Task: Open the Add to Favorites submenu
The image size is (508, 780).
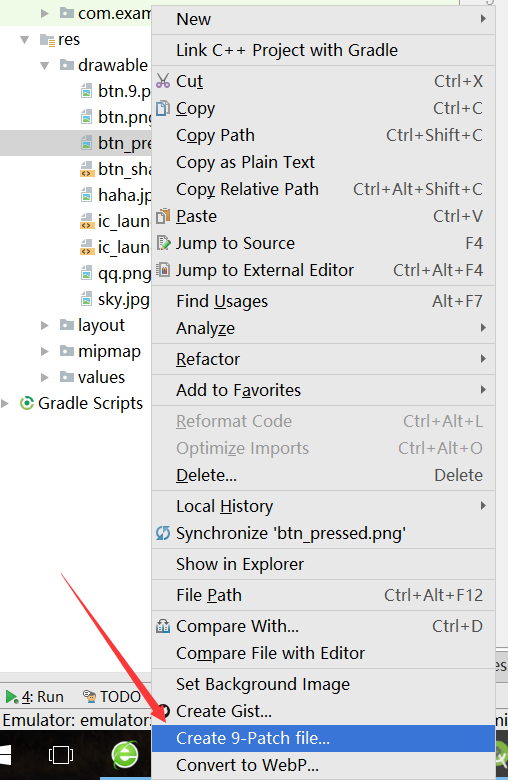Action: coord(323,390)
